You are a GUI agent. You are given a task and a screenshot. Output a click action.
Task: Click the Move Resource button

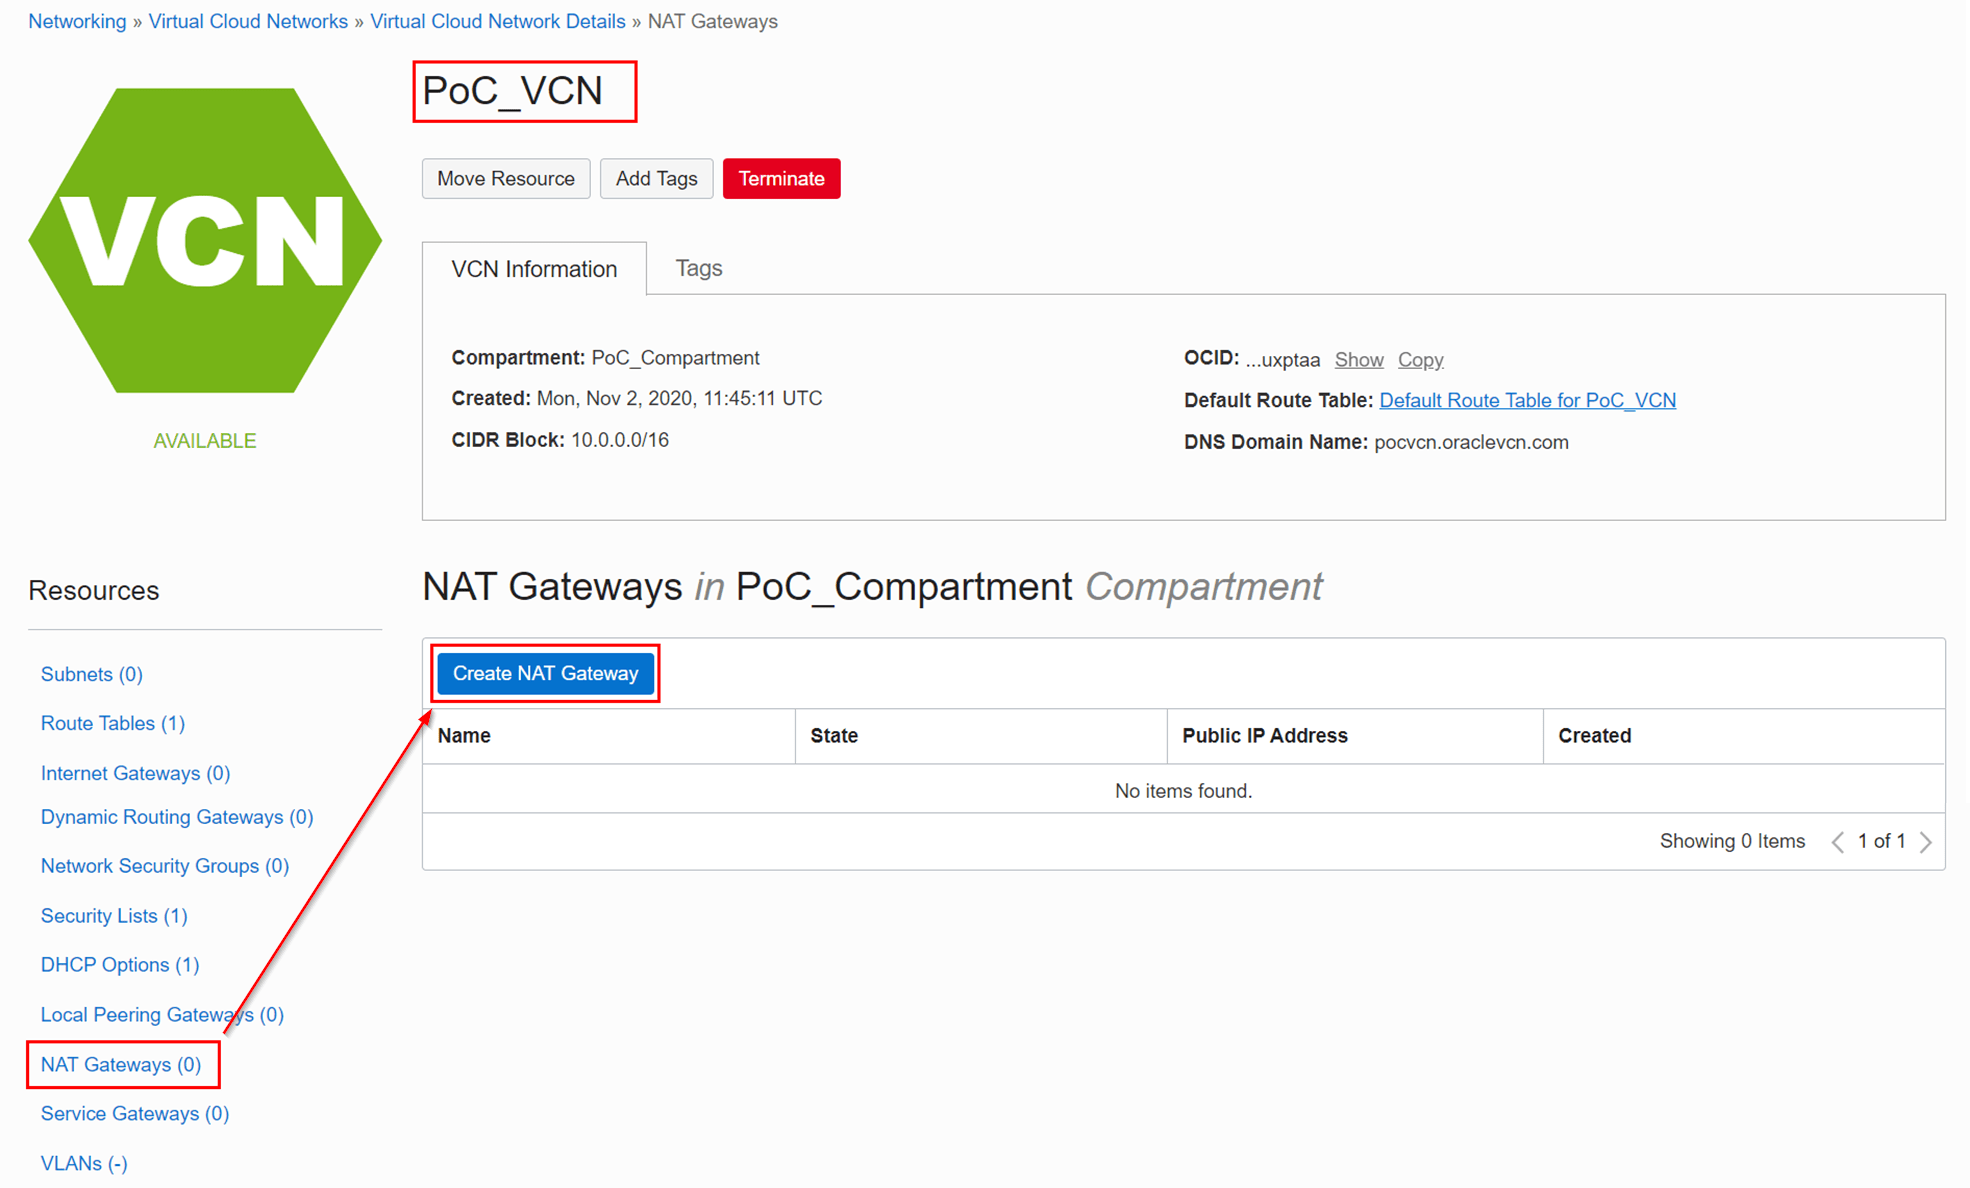point(506,178)
